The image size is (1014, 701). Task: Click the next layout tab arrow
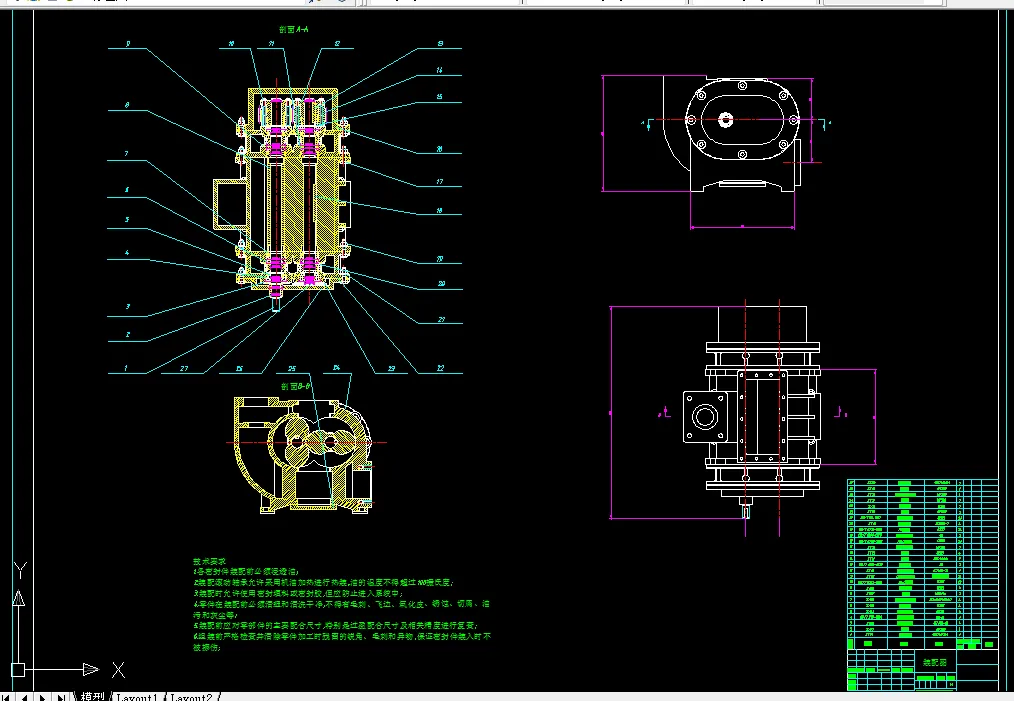(x=43, y=697)
